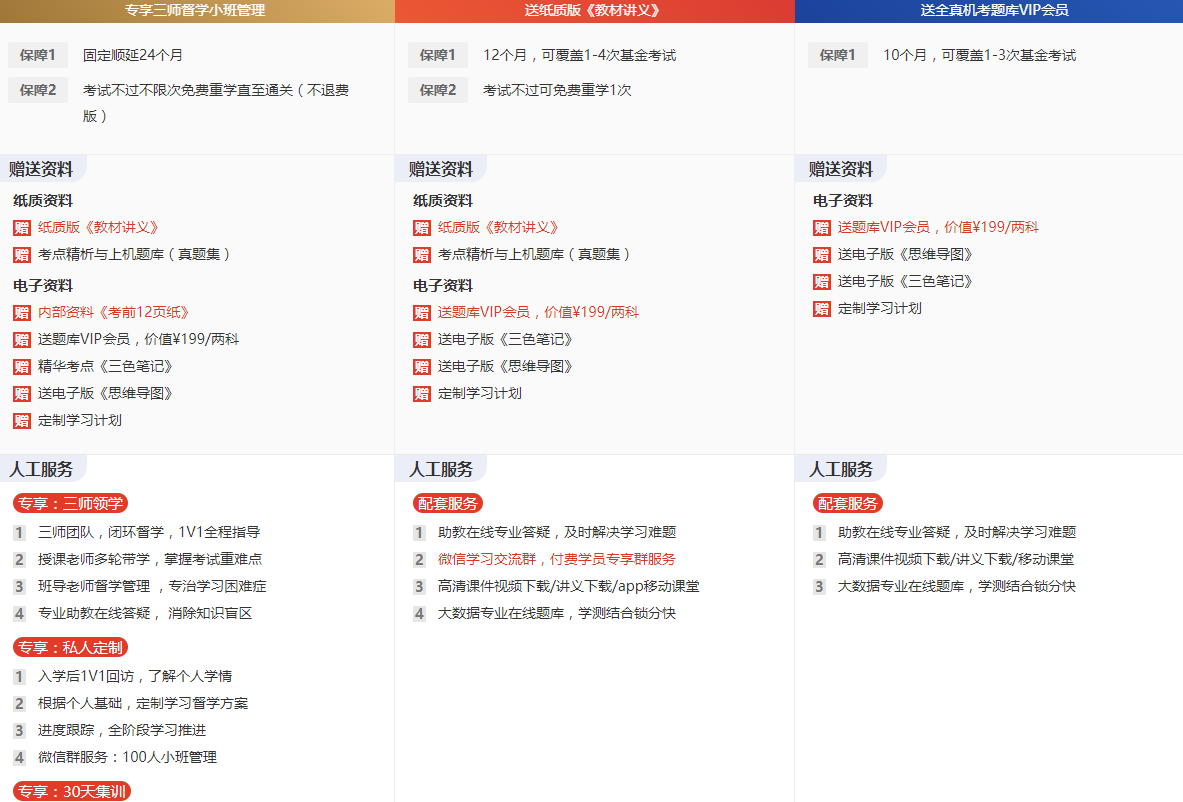Click the 专享：私人定制 red label
The image size is (1183, 802).
70,647
